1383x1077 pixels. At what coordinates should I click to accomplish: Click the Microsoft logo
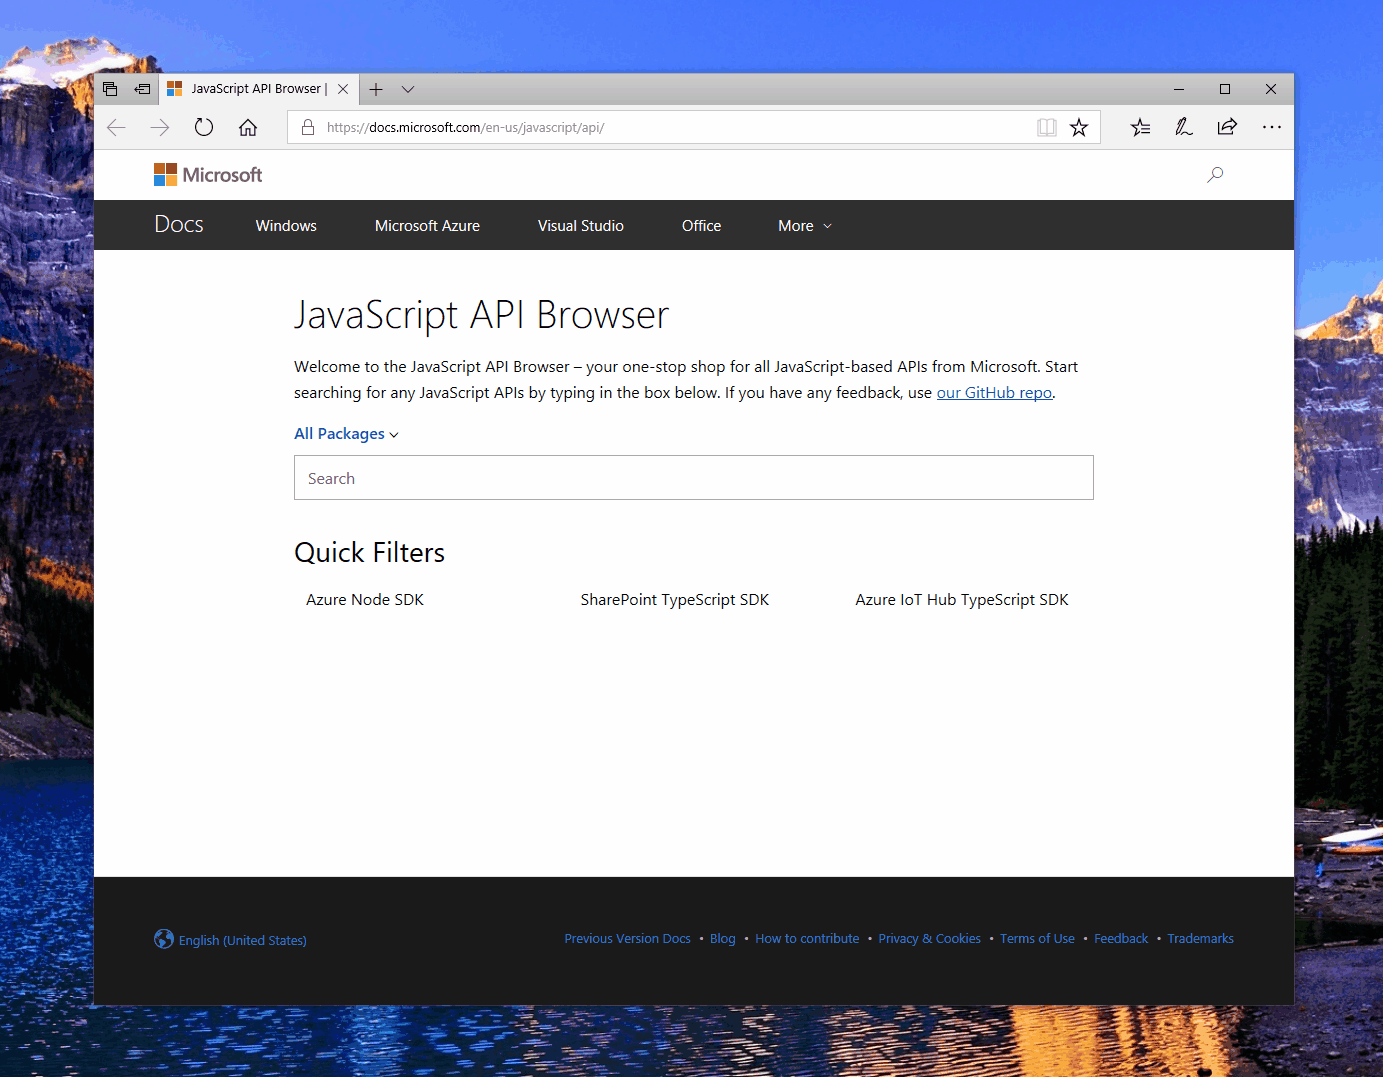click(208, 175)
